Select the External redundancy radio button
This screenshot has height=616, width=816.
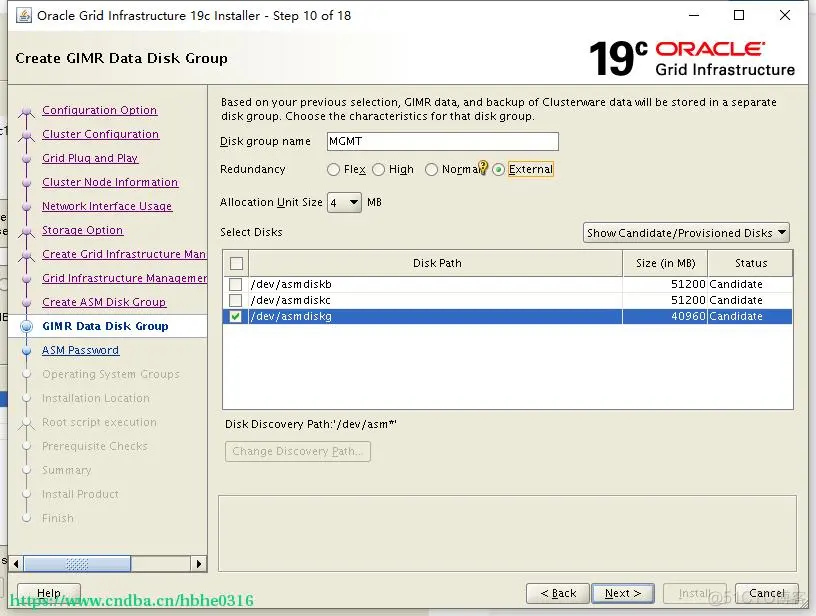click(499, 170)
